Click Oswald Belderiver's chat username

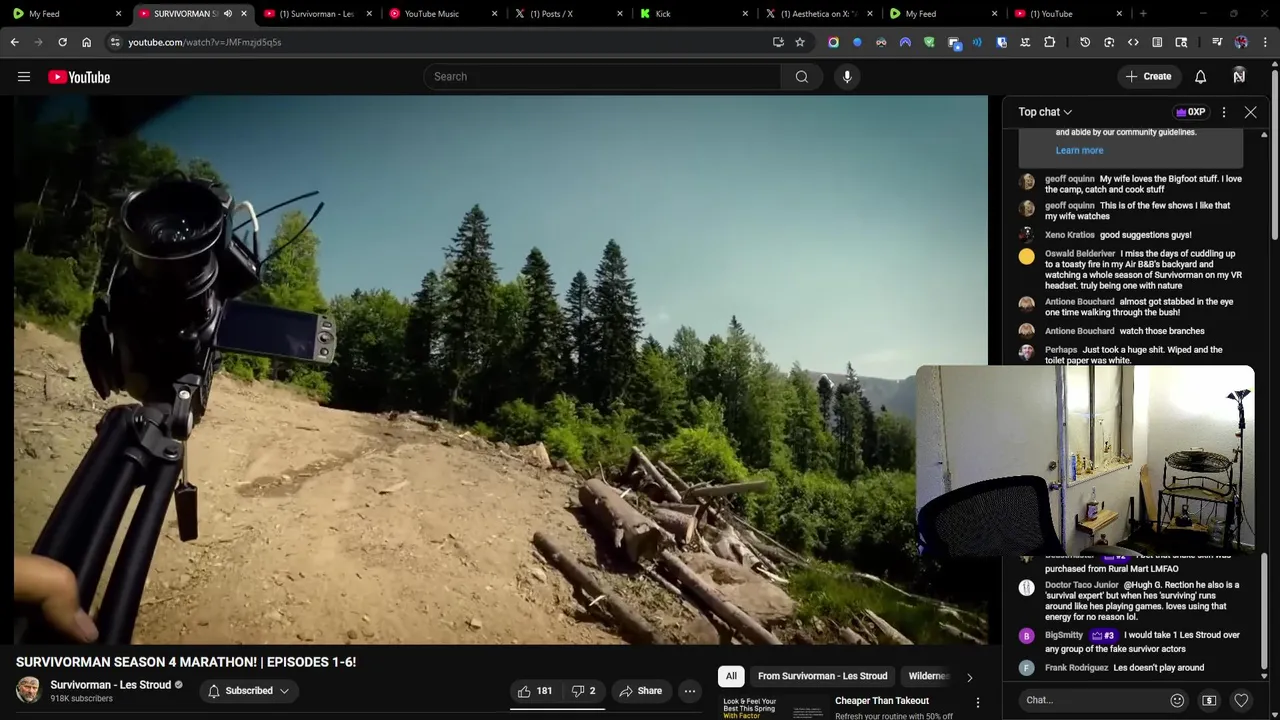click(x=1080, y=254)
